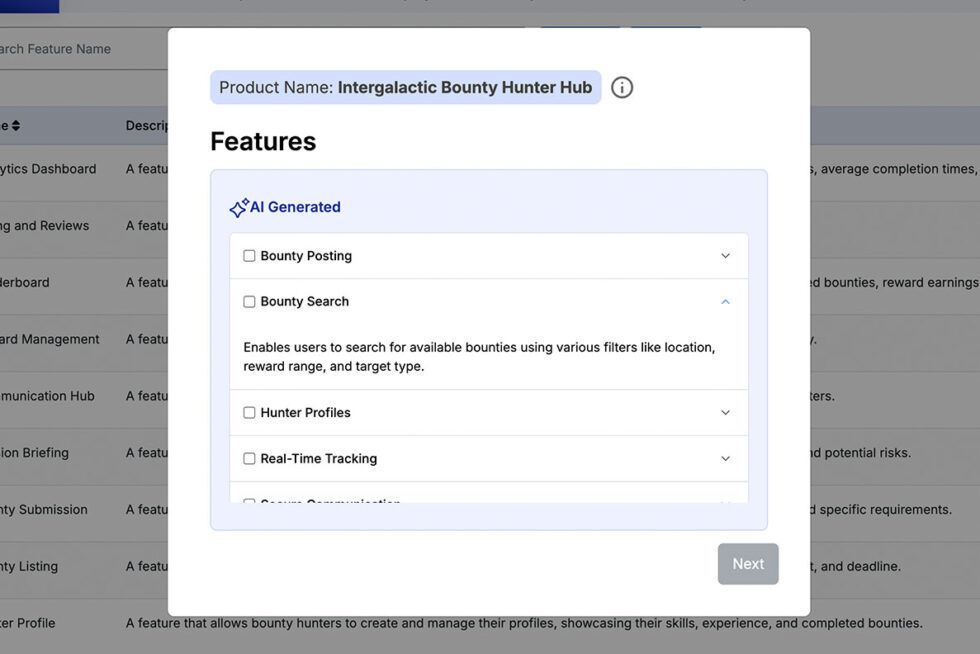
Task: Expand the Bounty Posting chevron
Action: click(725, 256)
